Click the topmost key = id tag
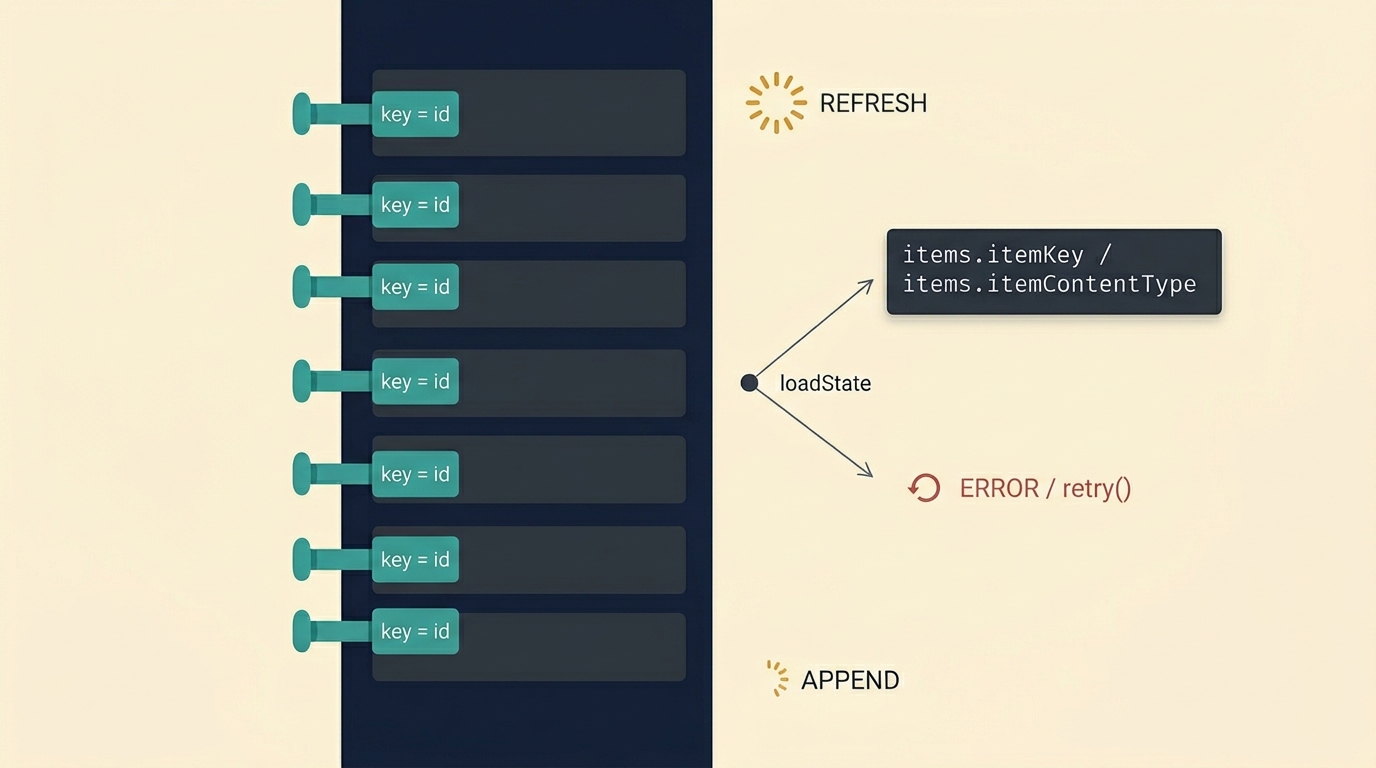1376x768 pixels. click(415, 114)
